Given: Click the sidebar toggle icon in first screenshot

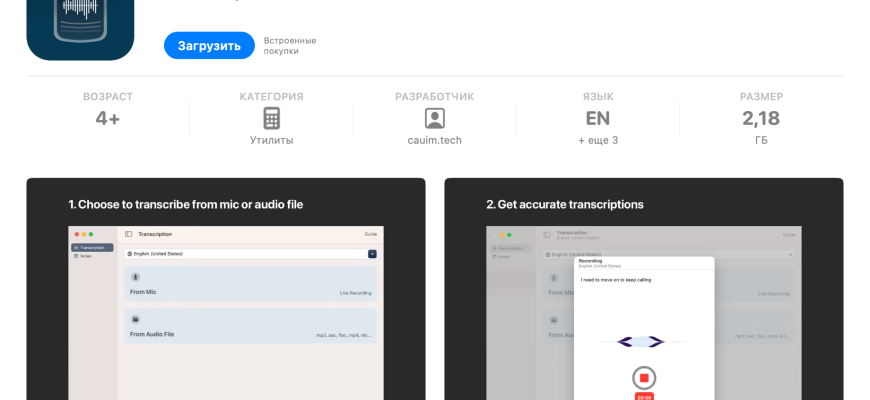Looking at the screenshot, I should 128,234.
